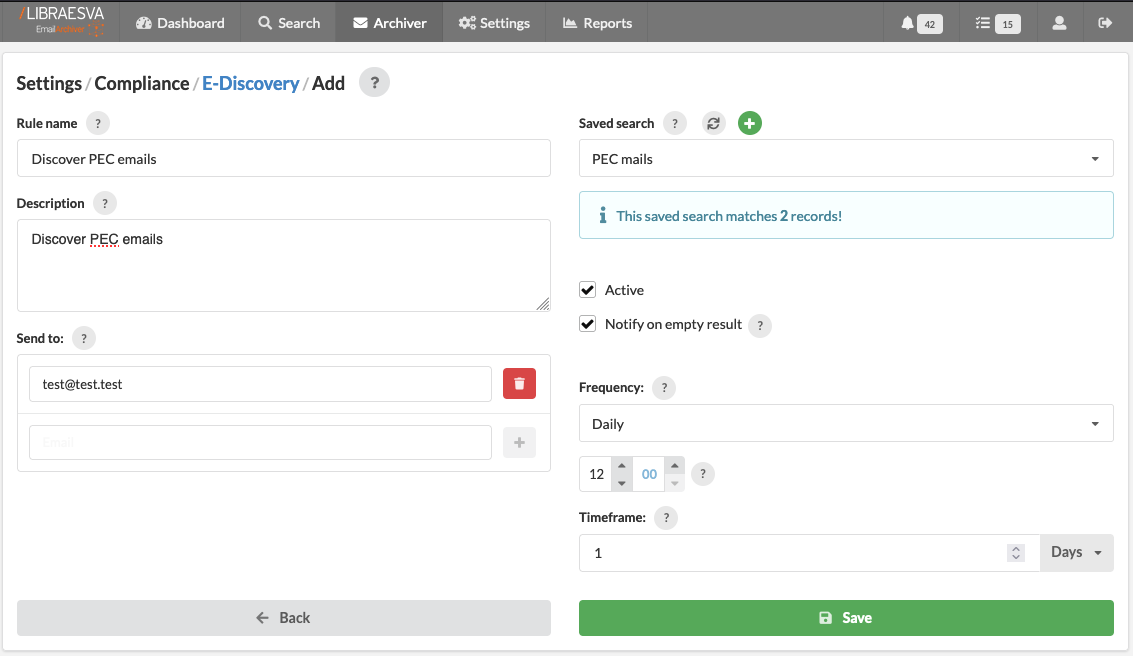Focus the test@test.test email field

tap(260, 384)
